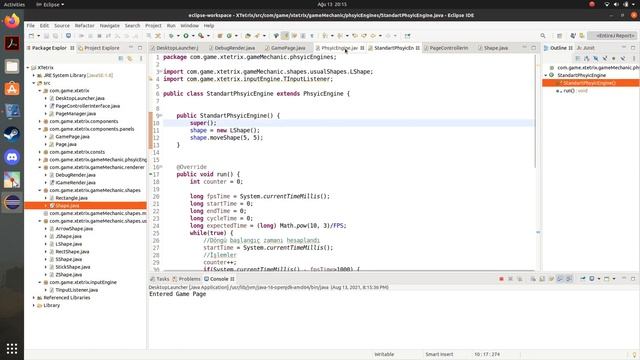Toggle Hide Non-Public Members in Outline toolbar

coord(613,58)
